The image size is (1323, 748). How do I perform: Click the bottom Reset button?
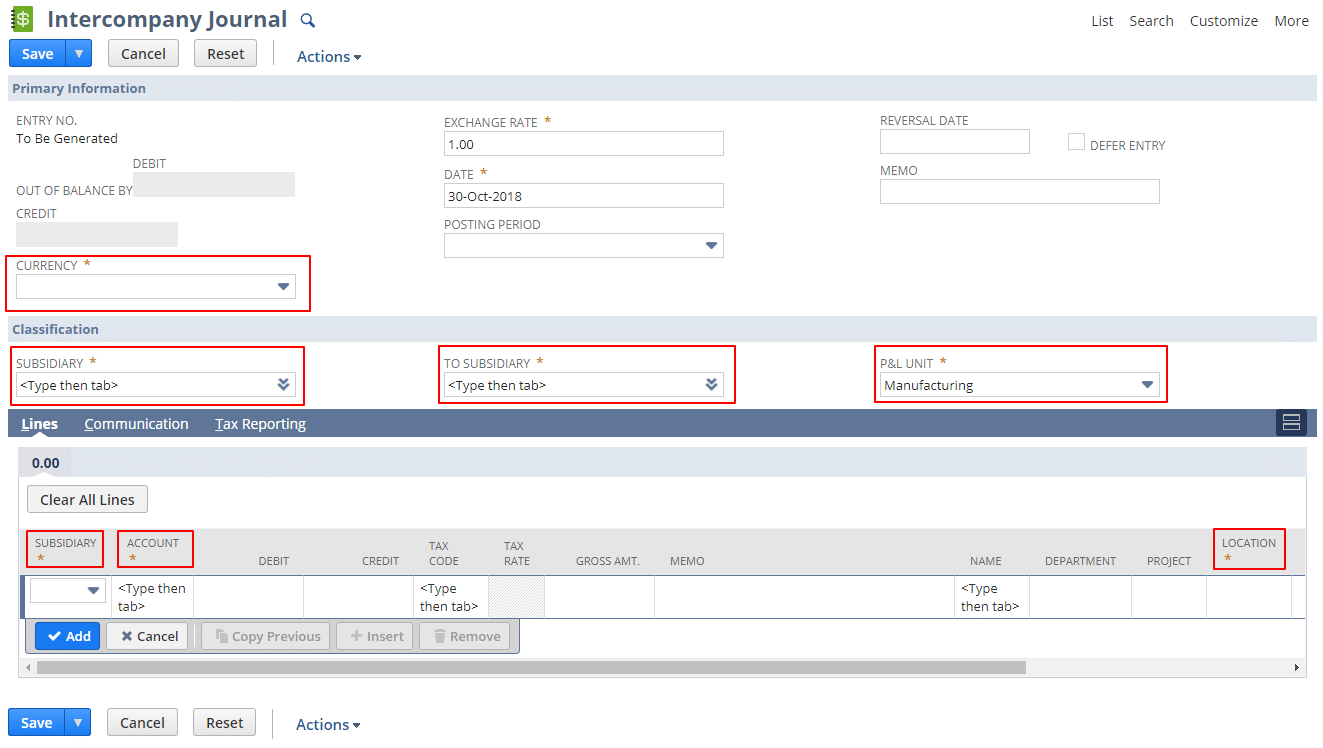point(224,722)
